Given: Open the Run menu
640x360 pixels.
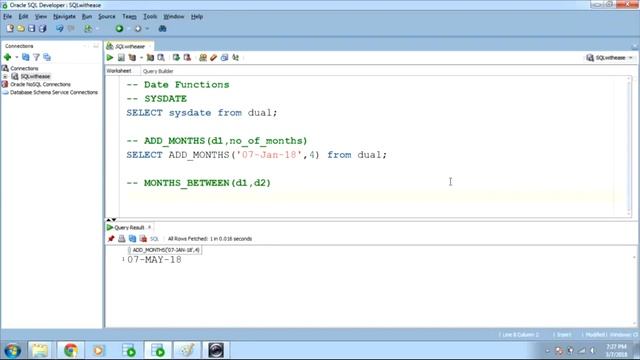Looking at the screenshot, I should click(87, 17).
